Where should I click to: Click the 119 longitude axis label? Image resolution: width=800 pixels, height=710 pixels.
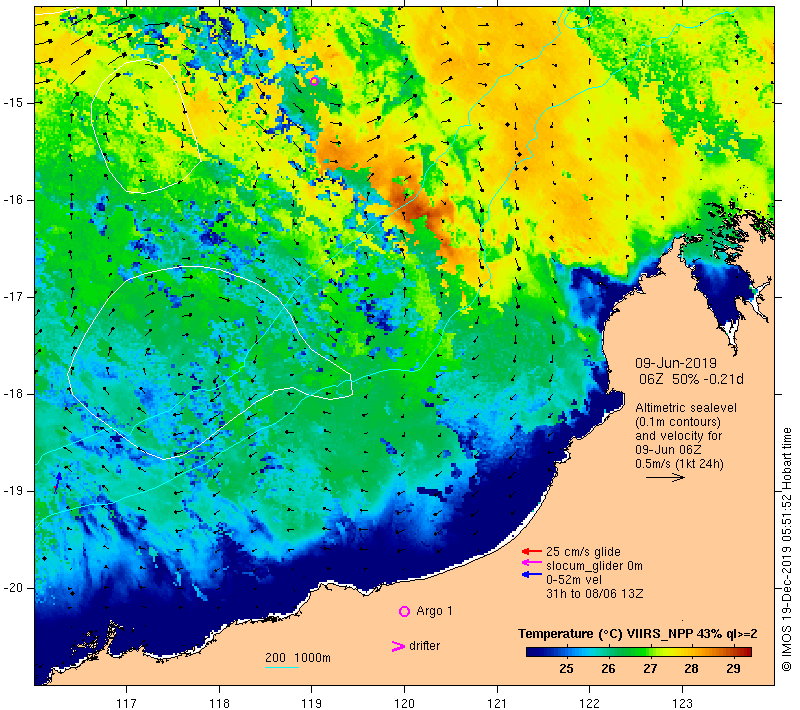[312, 703]
